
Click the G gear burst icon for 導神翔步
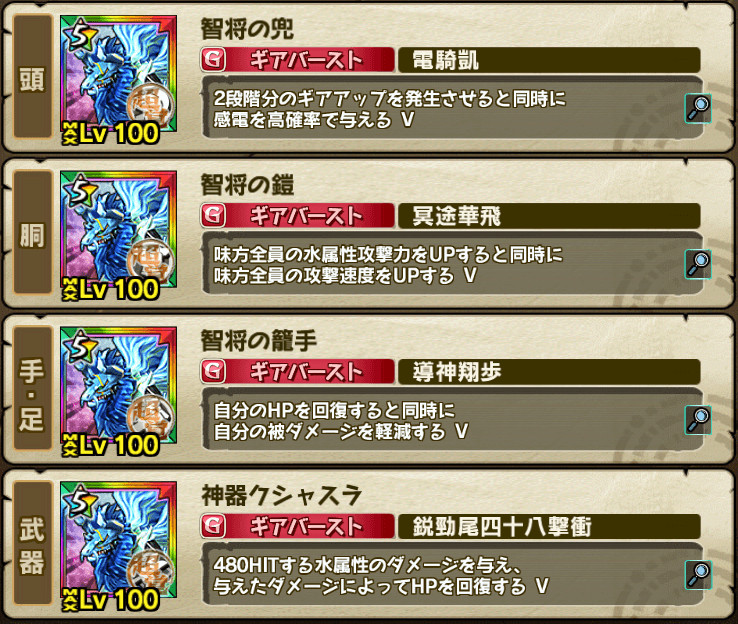point(213,371)
